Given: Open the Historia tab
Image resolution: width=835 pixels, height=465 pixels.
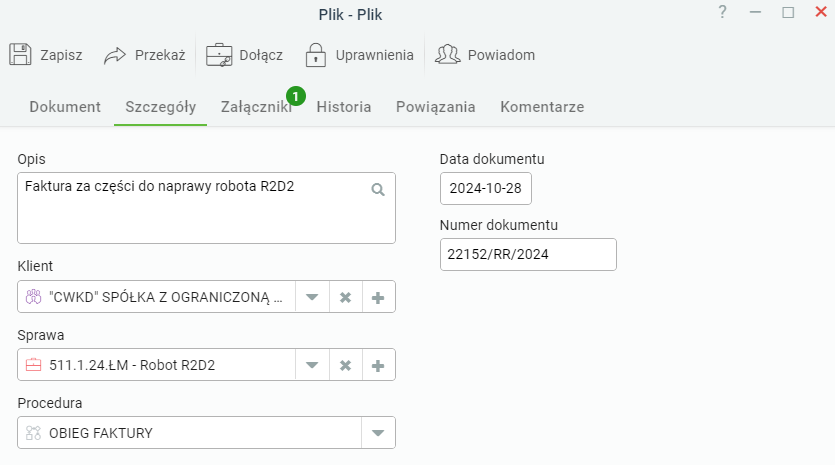Looking at the screenshot, I should [343, 107].
